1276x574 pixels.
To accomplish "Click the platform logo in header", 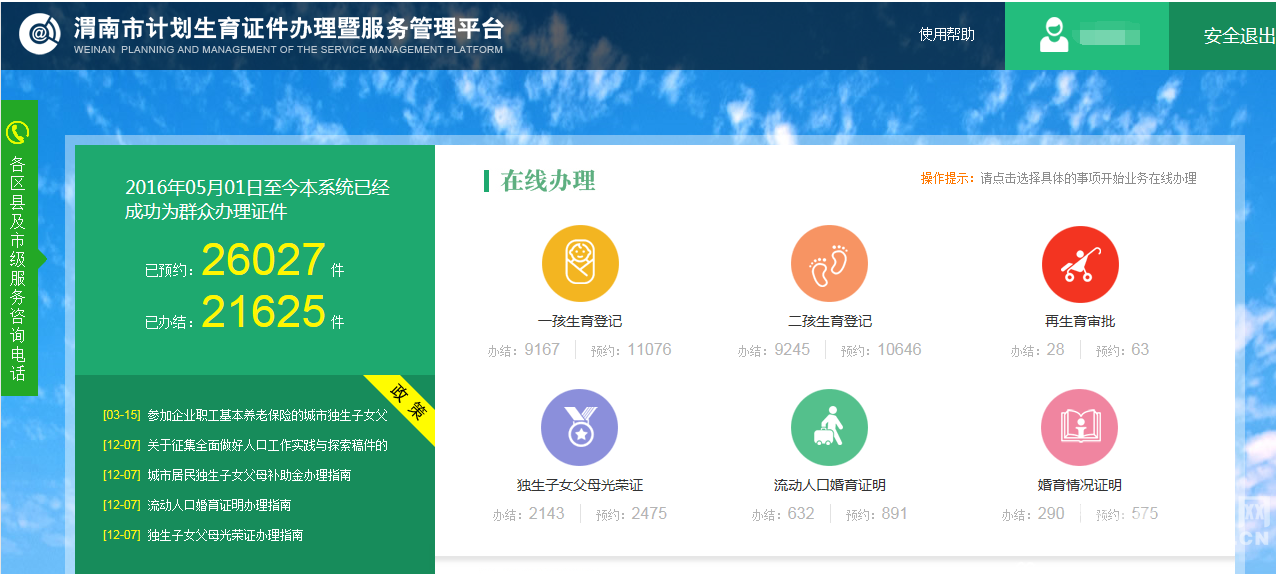I will click(x=40, y=35).
